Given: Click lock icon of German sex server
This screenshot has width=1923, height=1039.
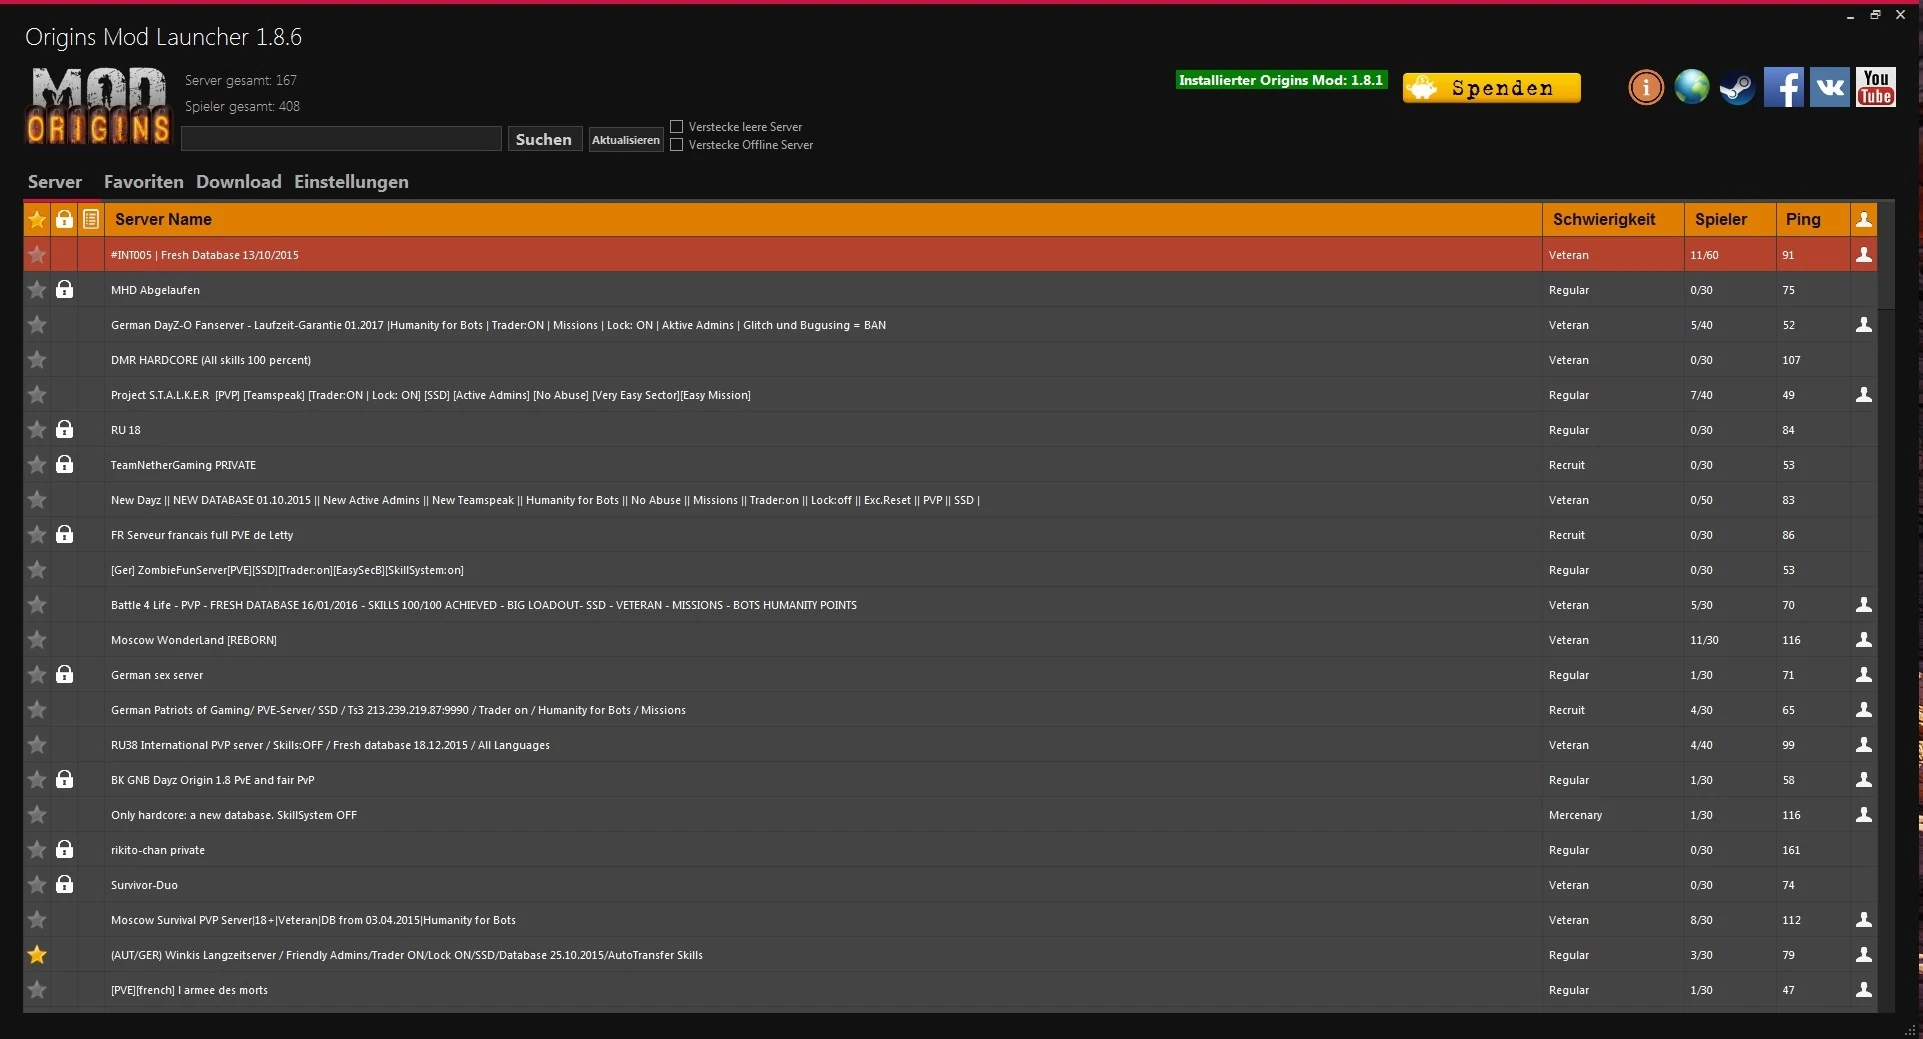Looking at the screenshot, I should (64, 675).
